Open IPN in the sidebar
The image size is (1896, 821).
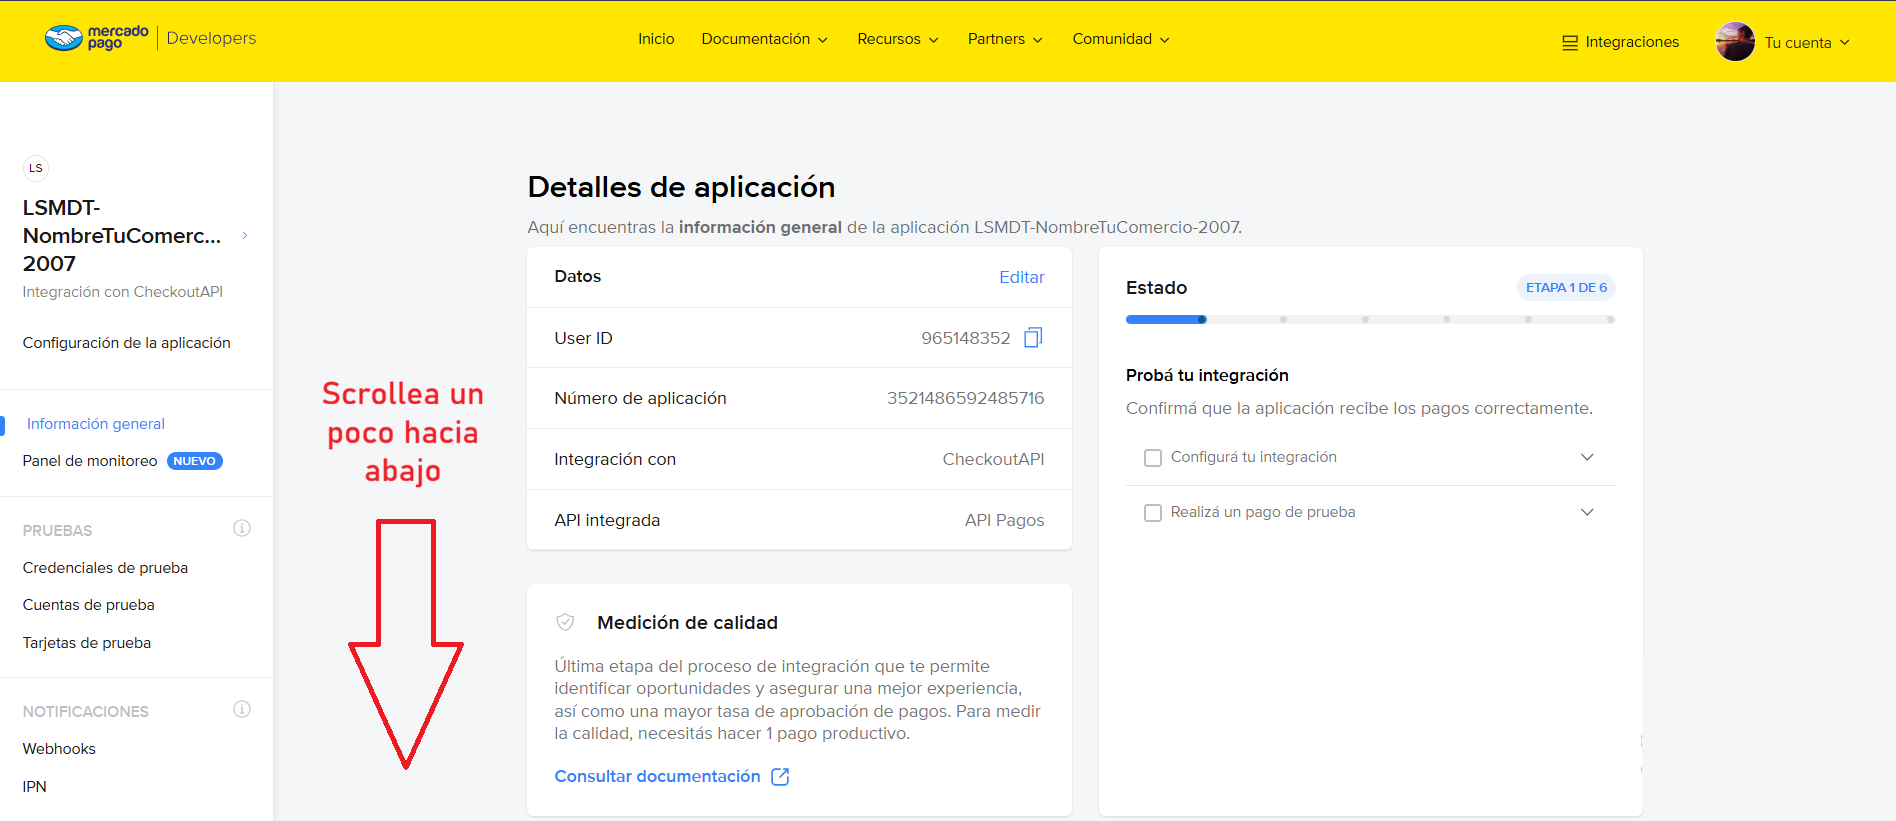tap(35, 787)
